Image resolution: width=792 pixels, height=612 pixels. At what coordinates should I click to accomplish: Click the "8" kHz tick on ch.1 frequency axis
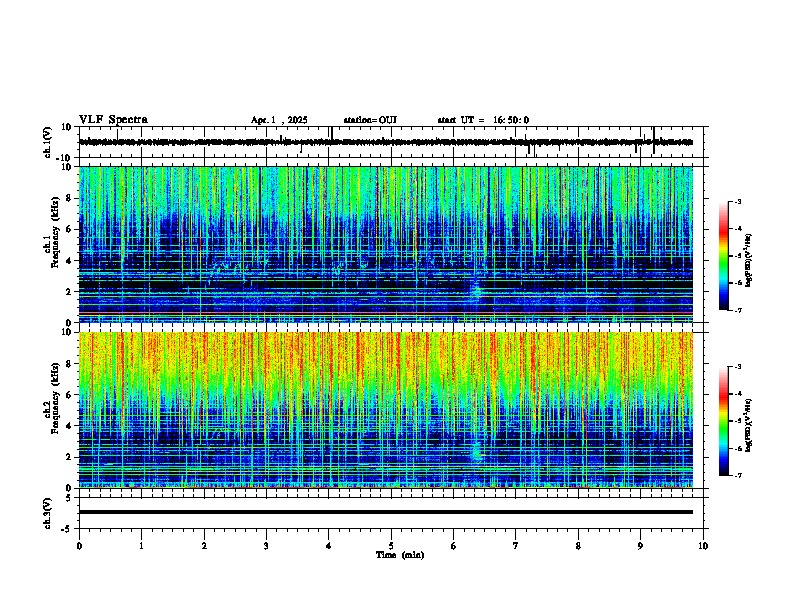point(70,198)
